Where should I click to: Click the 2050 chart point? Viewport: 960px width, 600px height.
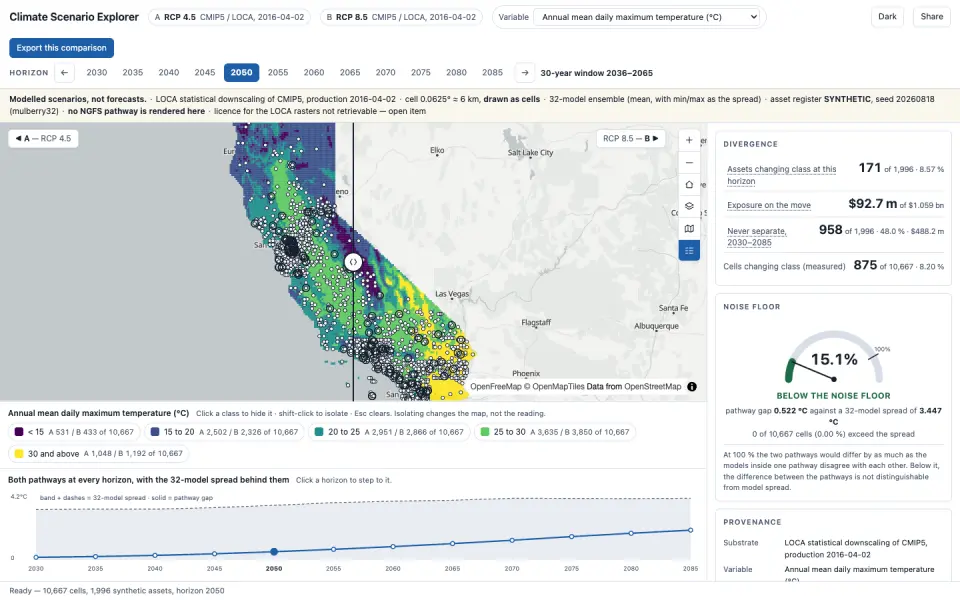point(274,552)
